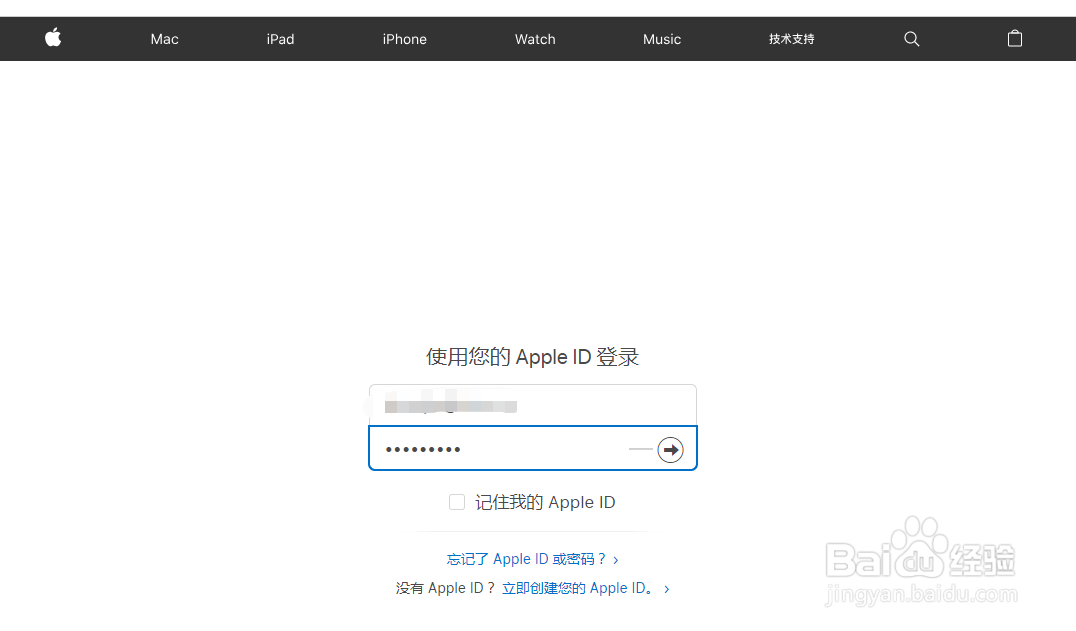The image size is (1076, 631).
Task: Expand the create Apple ID disclosure arrow
Action: coord(666,588)
